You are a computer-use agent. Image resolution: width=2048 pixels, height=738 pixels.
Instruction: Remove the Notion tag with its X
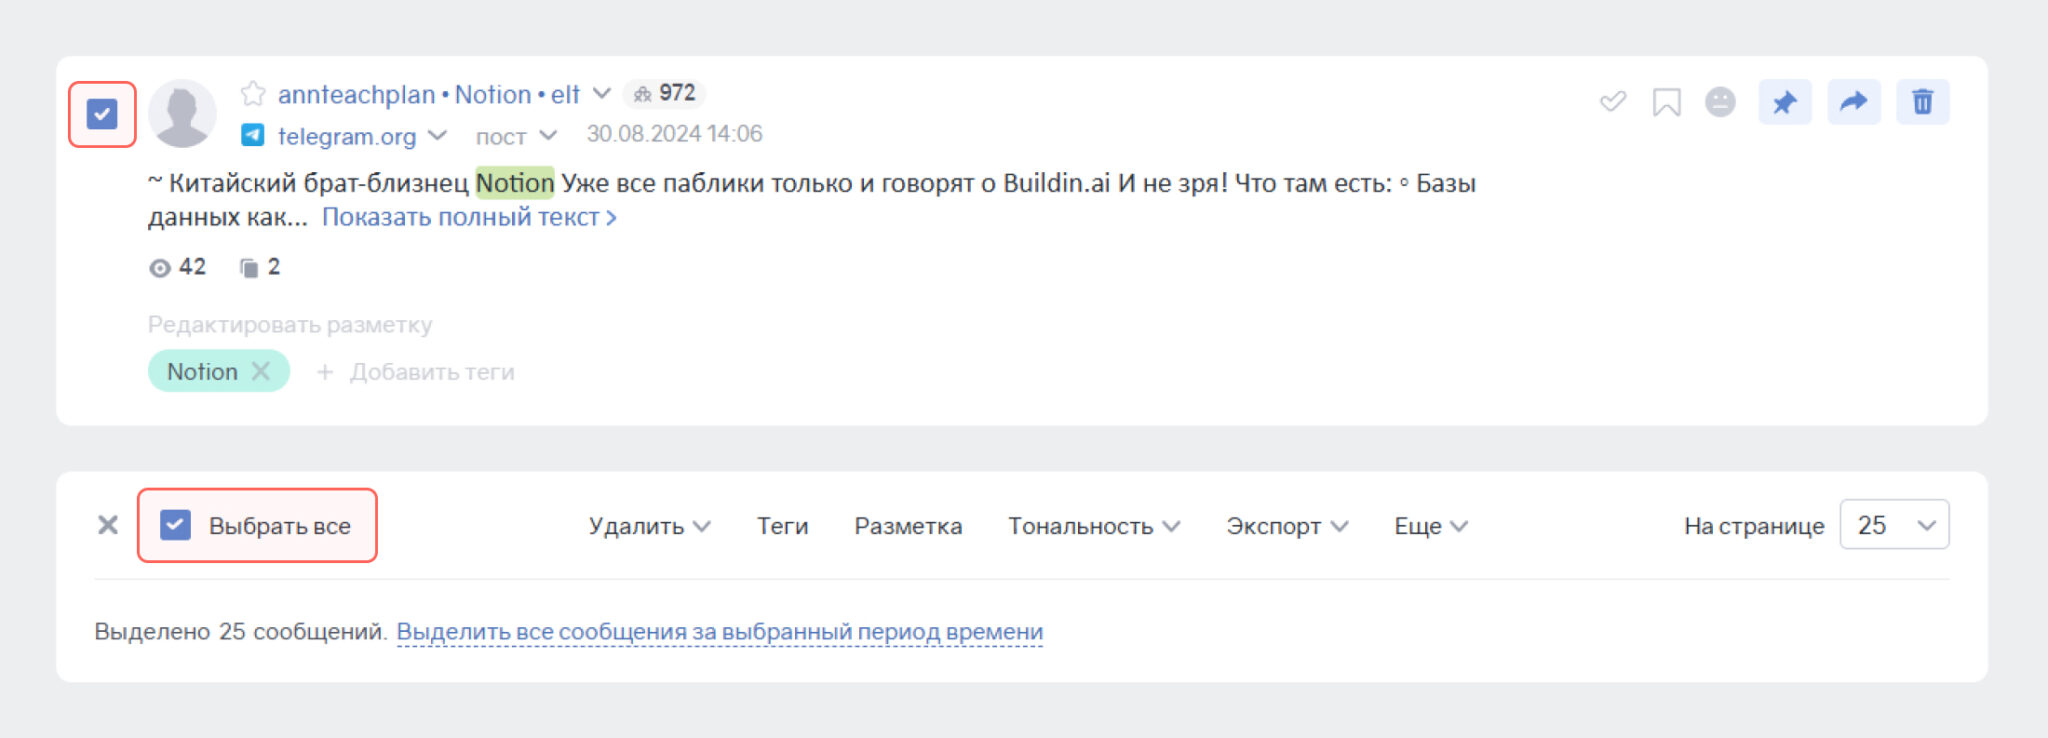[x=261, y=371]
